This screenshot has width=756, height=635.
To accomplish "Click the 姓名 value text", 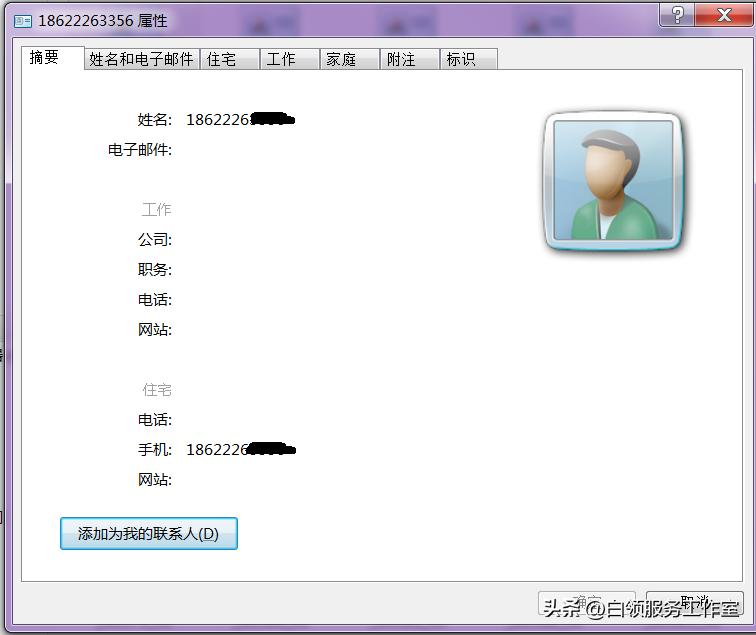I will click(240, 119).
